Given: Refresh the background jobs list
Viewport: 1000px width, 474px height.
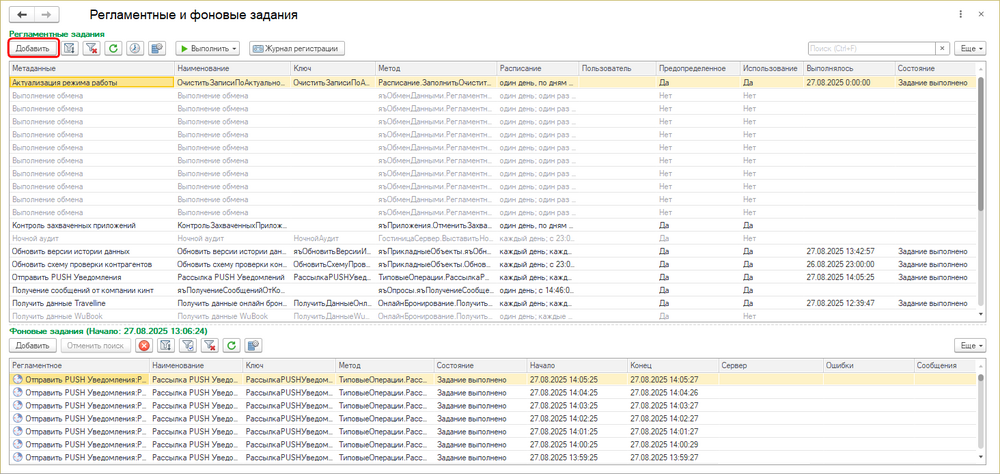Looking at the screenshot, I should (x=231, y=345).
